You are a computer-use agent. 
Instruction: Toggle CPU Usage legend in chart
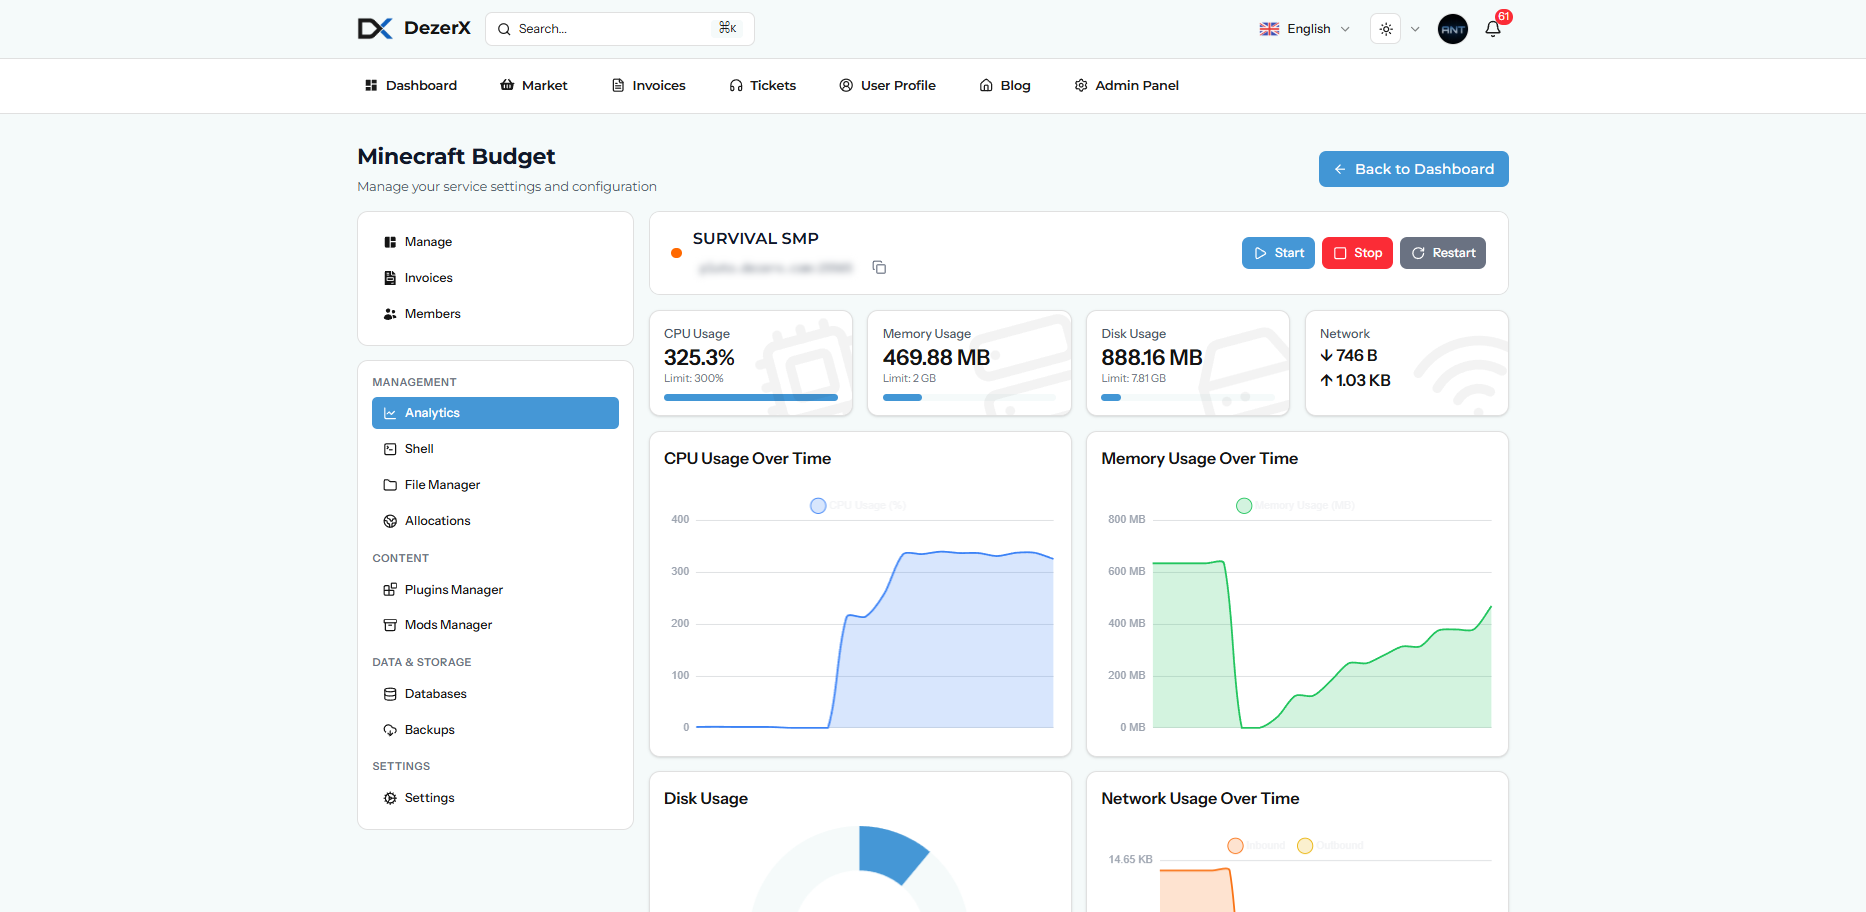pyautogui.click(x=857, y=506)
